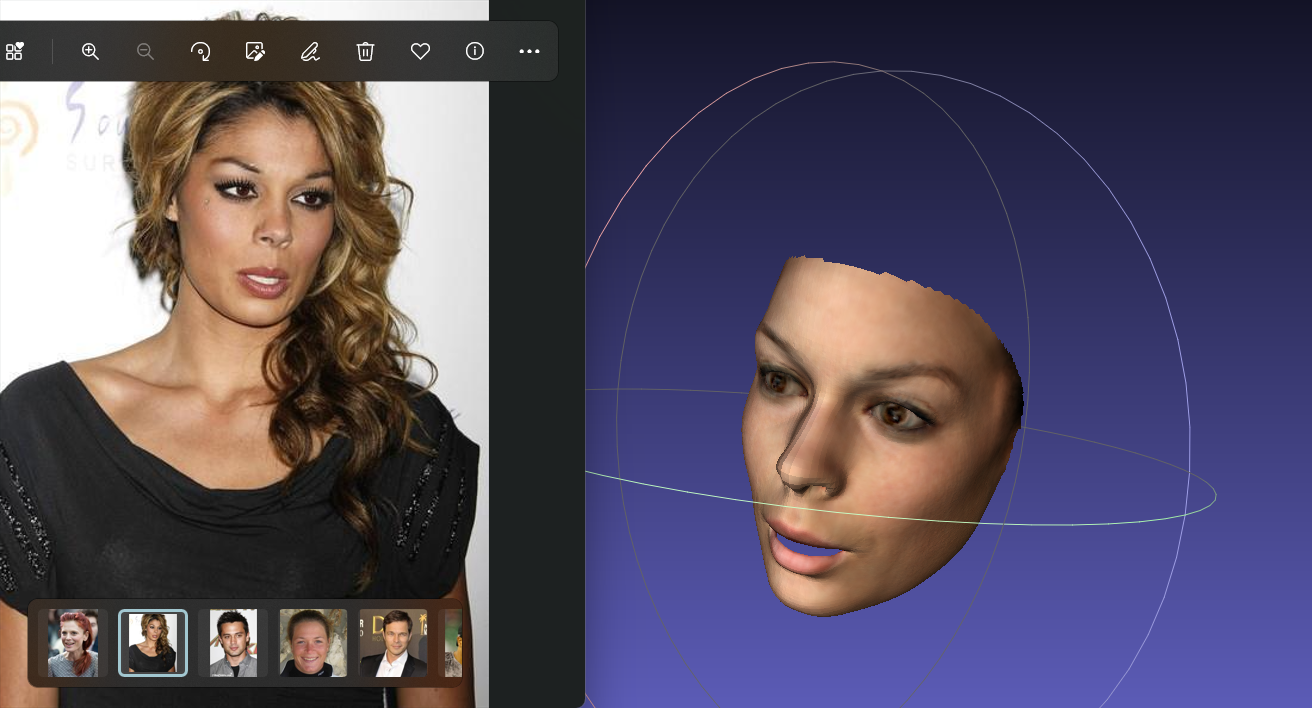
Task: Delete the photo with the trash icon
Action: pos(365,51)
